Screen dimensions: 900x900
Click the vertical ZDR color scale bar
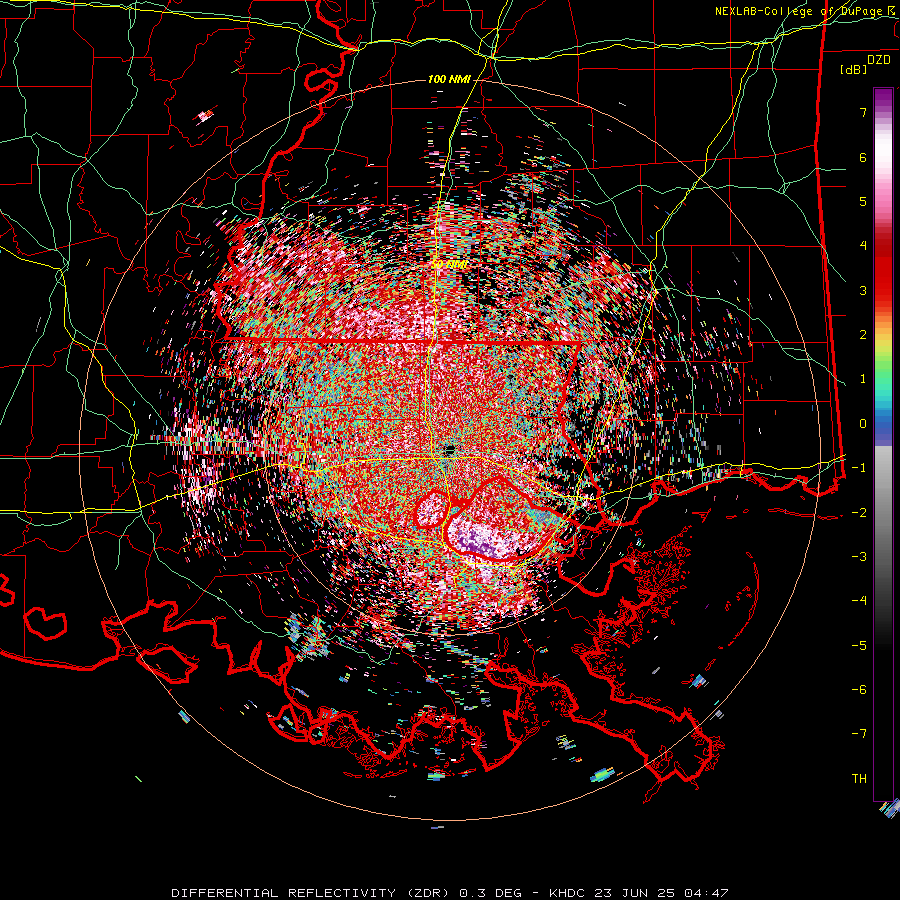pos(883,444)
